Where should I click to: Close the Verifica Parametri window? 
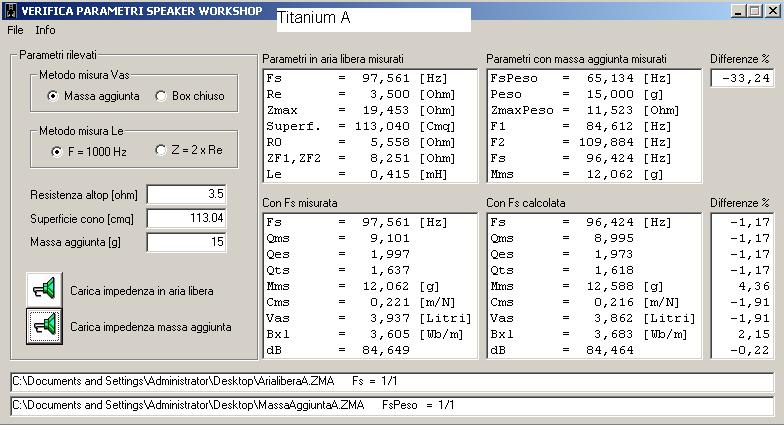coord(772,10)
